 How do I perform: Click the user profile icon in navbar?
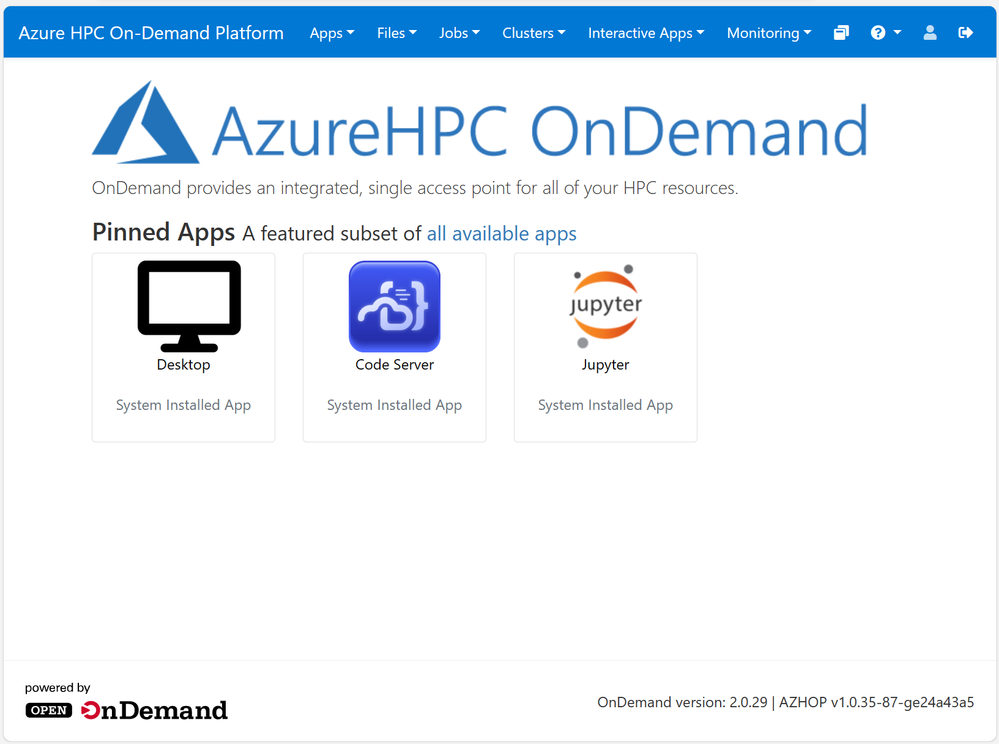tap(930, 32)
